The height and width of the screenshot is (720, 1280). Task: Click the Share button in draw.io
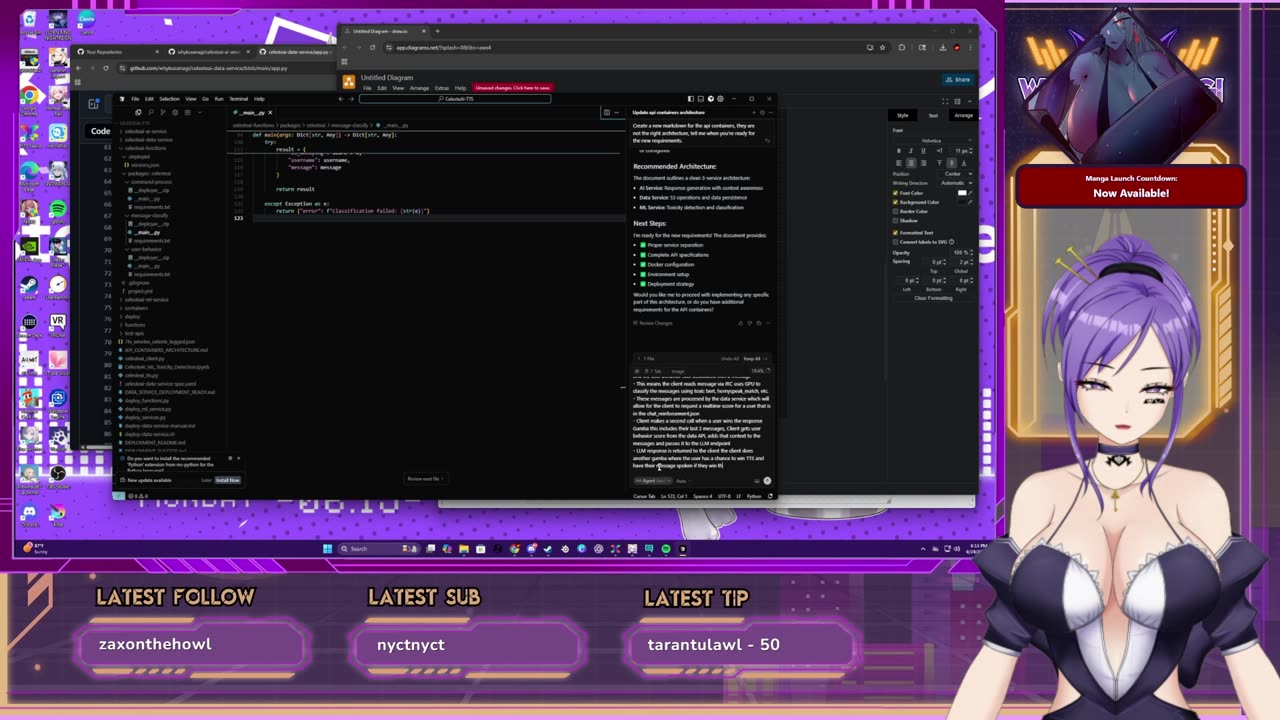click(x=957, y=79)
